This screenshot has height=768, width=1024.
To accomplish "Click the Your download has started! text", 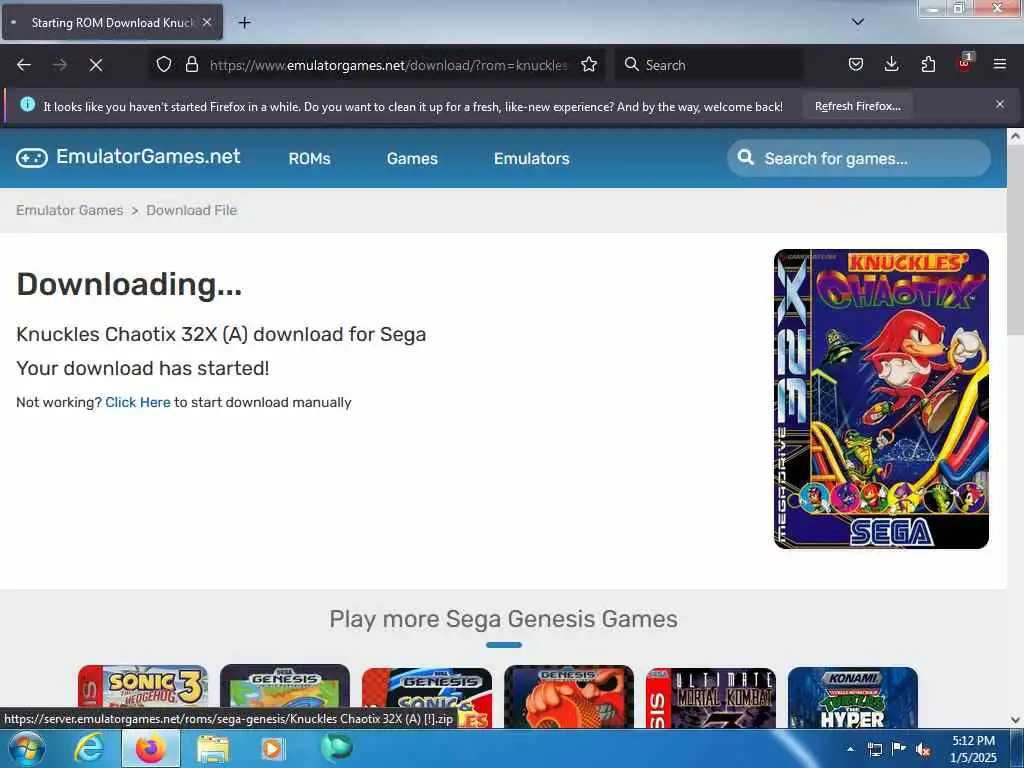I will 142,368.
